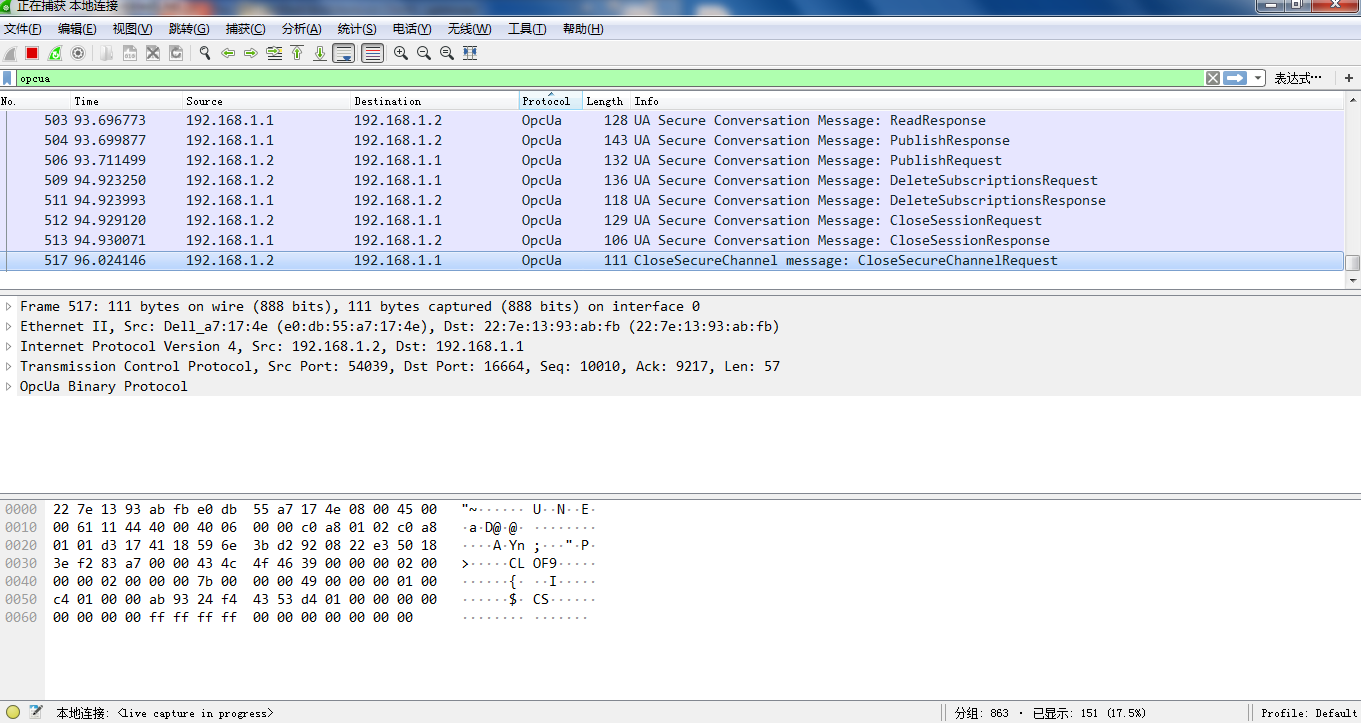Open capture file properties status icon

pos(36,713)
